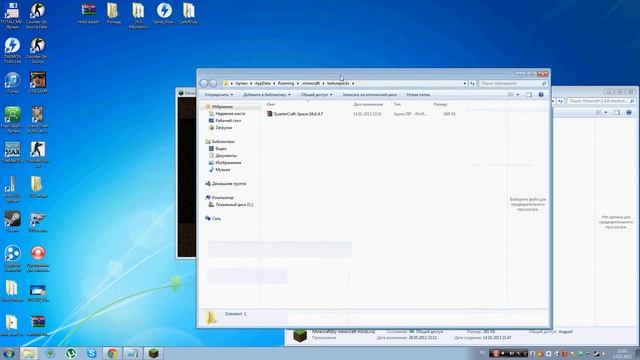
Task: Focus the texturepacks search field
Action: 513,83
